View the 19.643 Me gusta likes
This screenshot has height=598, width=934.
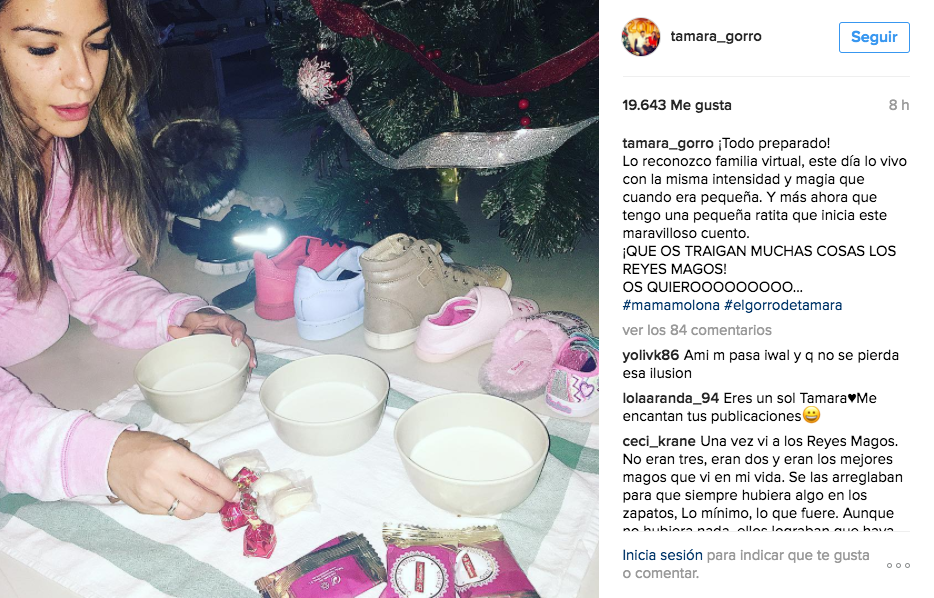pos(677,105)
